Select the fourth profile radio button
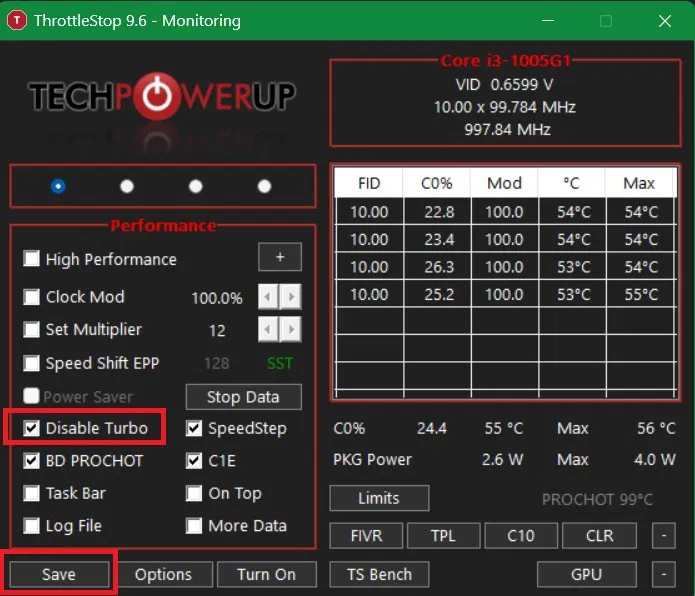 click(x=264, y=186)
